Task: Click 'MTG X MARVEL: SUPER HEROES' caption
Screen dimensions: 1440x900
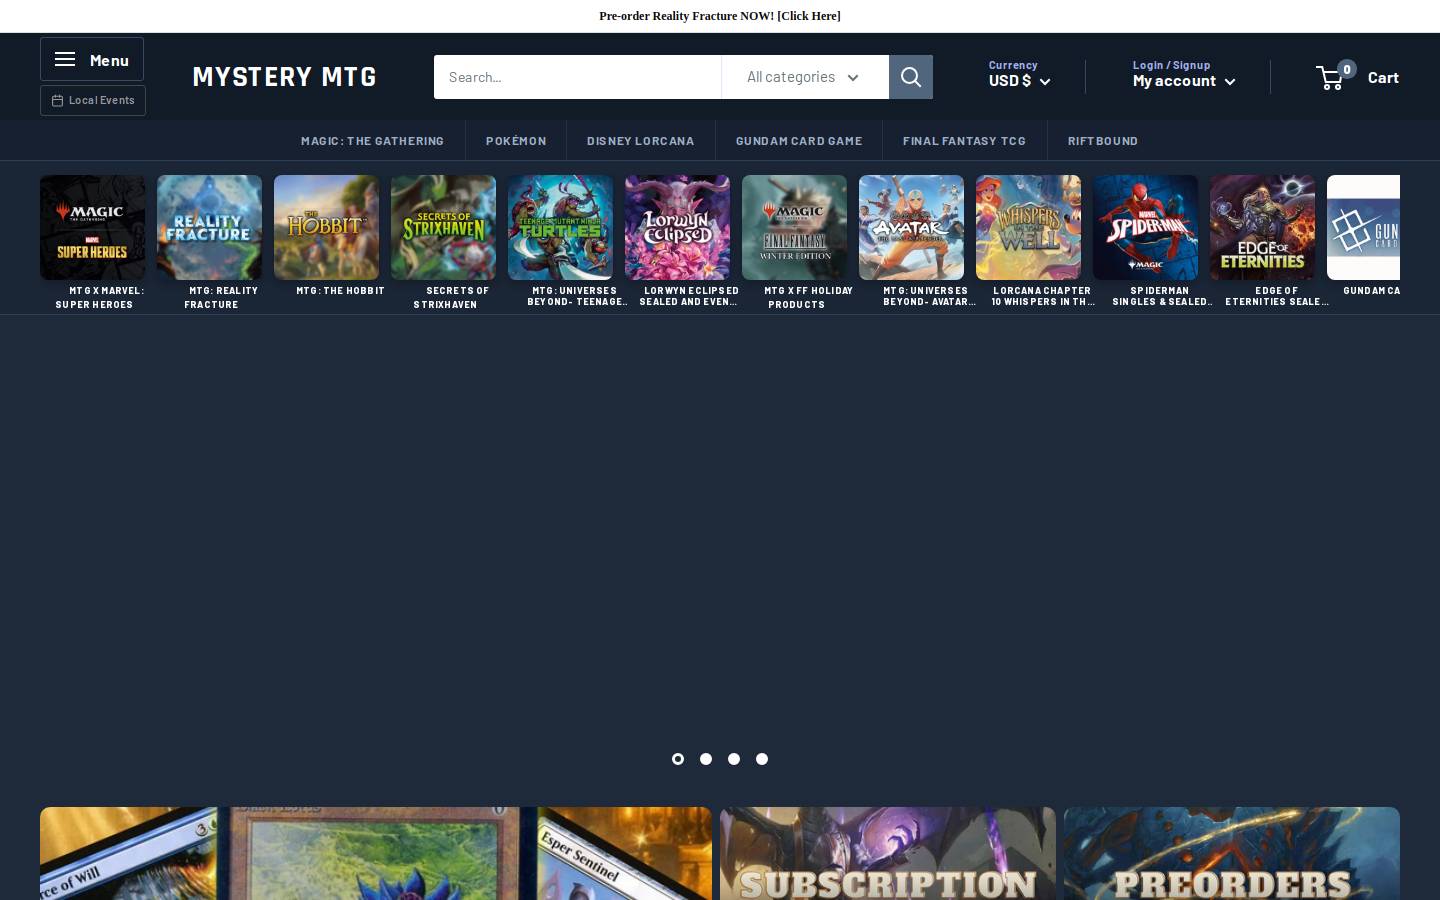Action: (99, 297)
